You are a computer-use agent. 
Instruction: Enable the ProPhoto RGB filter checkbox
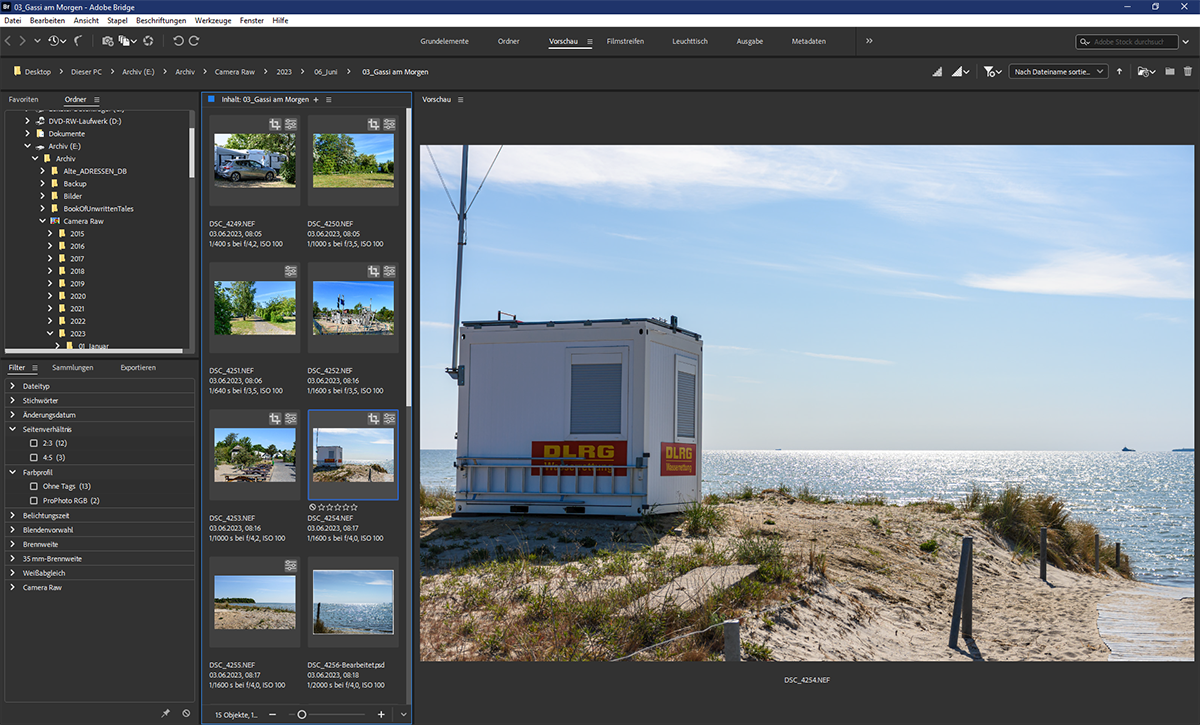(x=34, y=500)
